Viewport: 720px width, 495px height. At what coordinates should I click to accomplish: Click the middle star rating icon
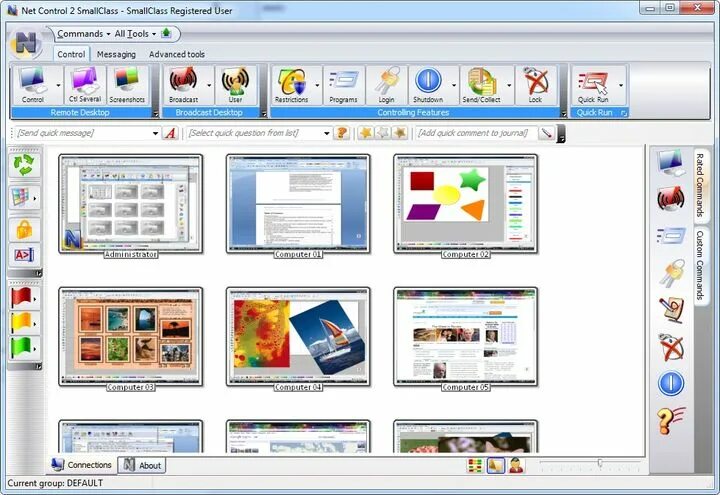click(382, 133)
